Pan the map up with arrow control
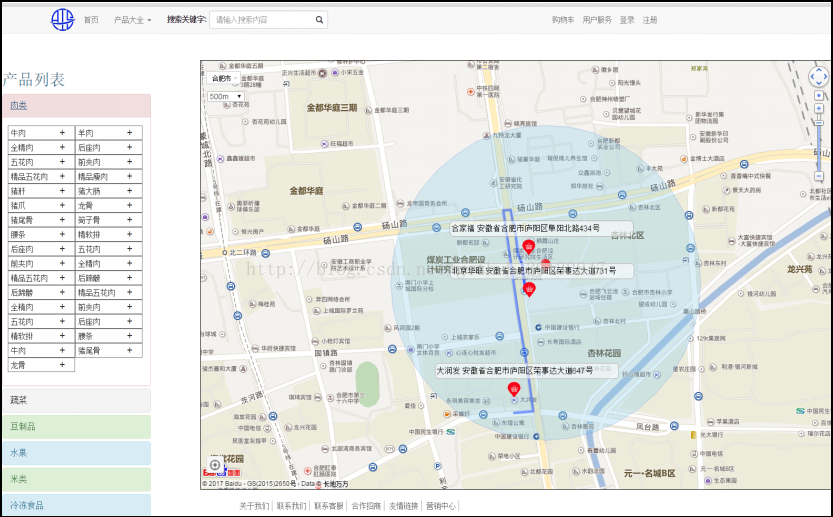The height and width of the screenshot is (517, 833). [819, 70]
